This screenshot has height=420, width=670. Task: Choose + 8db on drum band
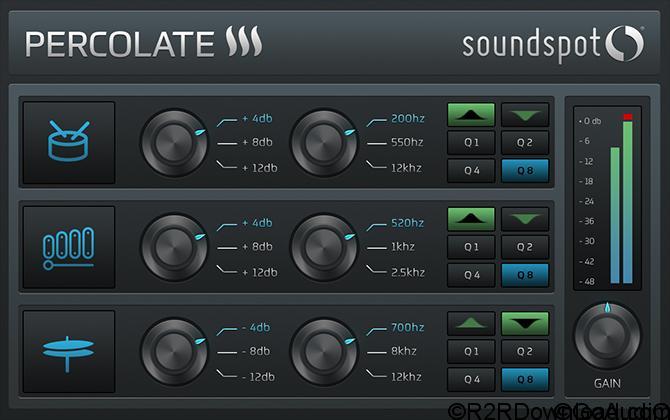point(257,142)
